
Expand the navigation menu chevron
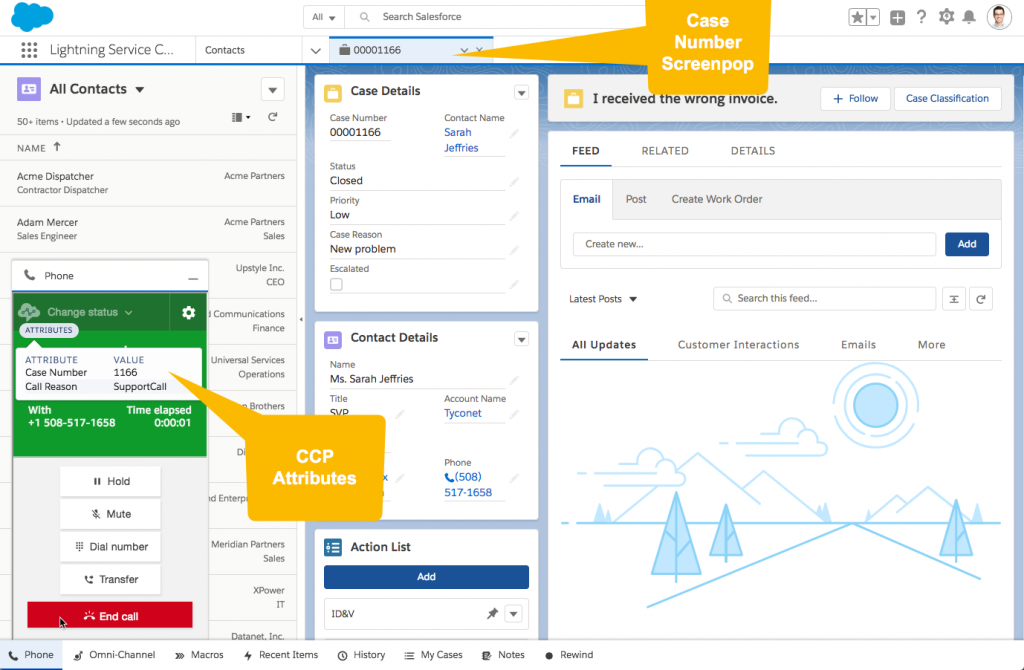(315, 50)
